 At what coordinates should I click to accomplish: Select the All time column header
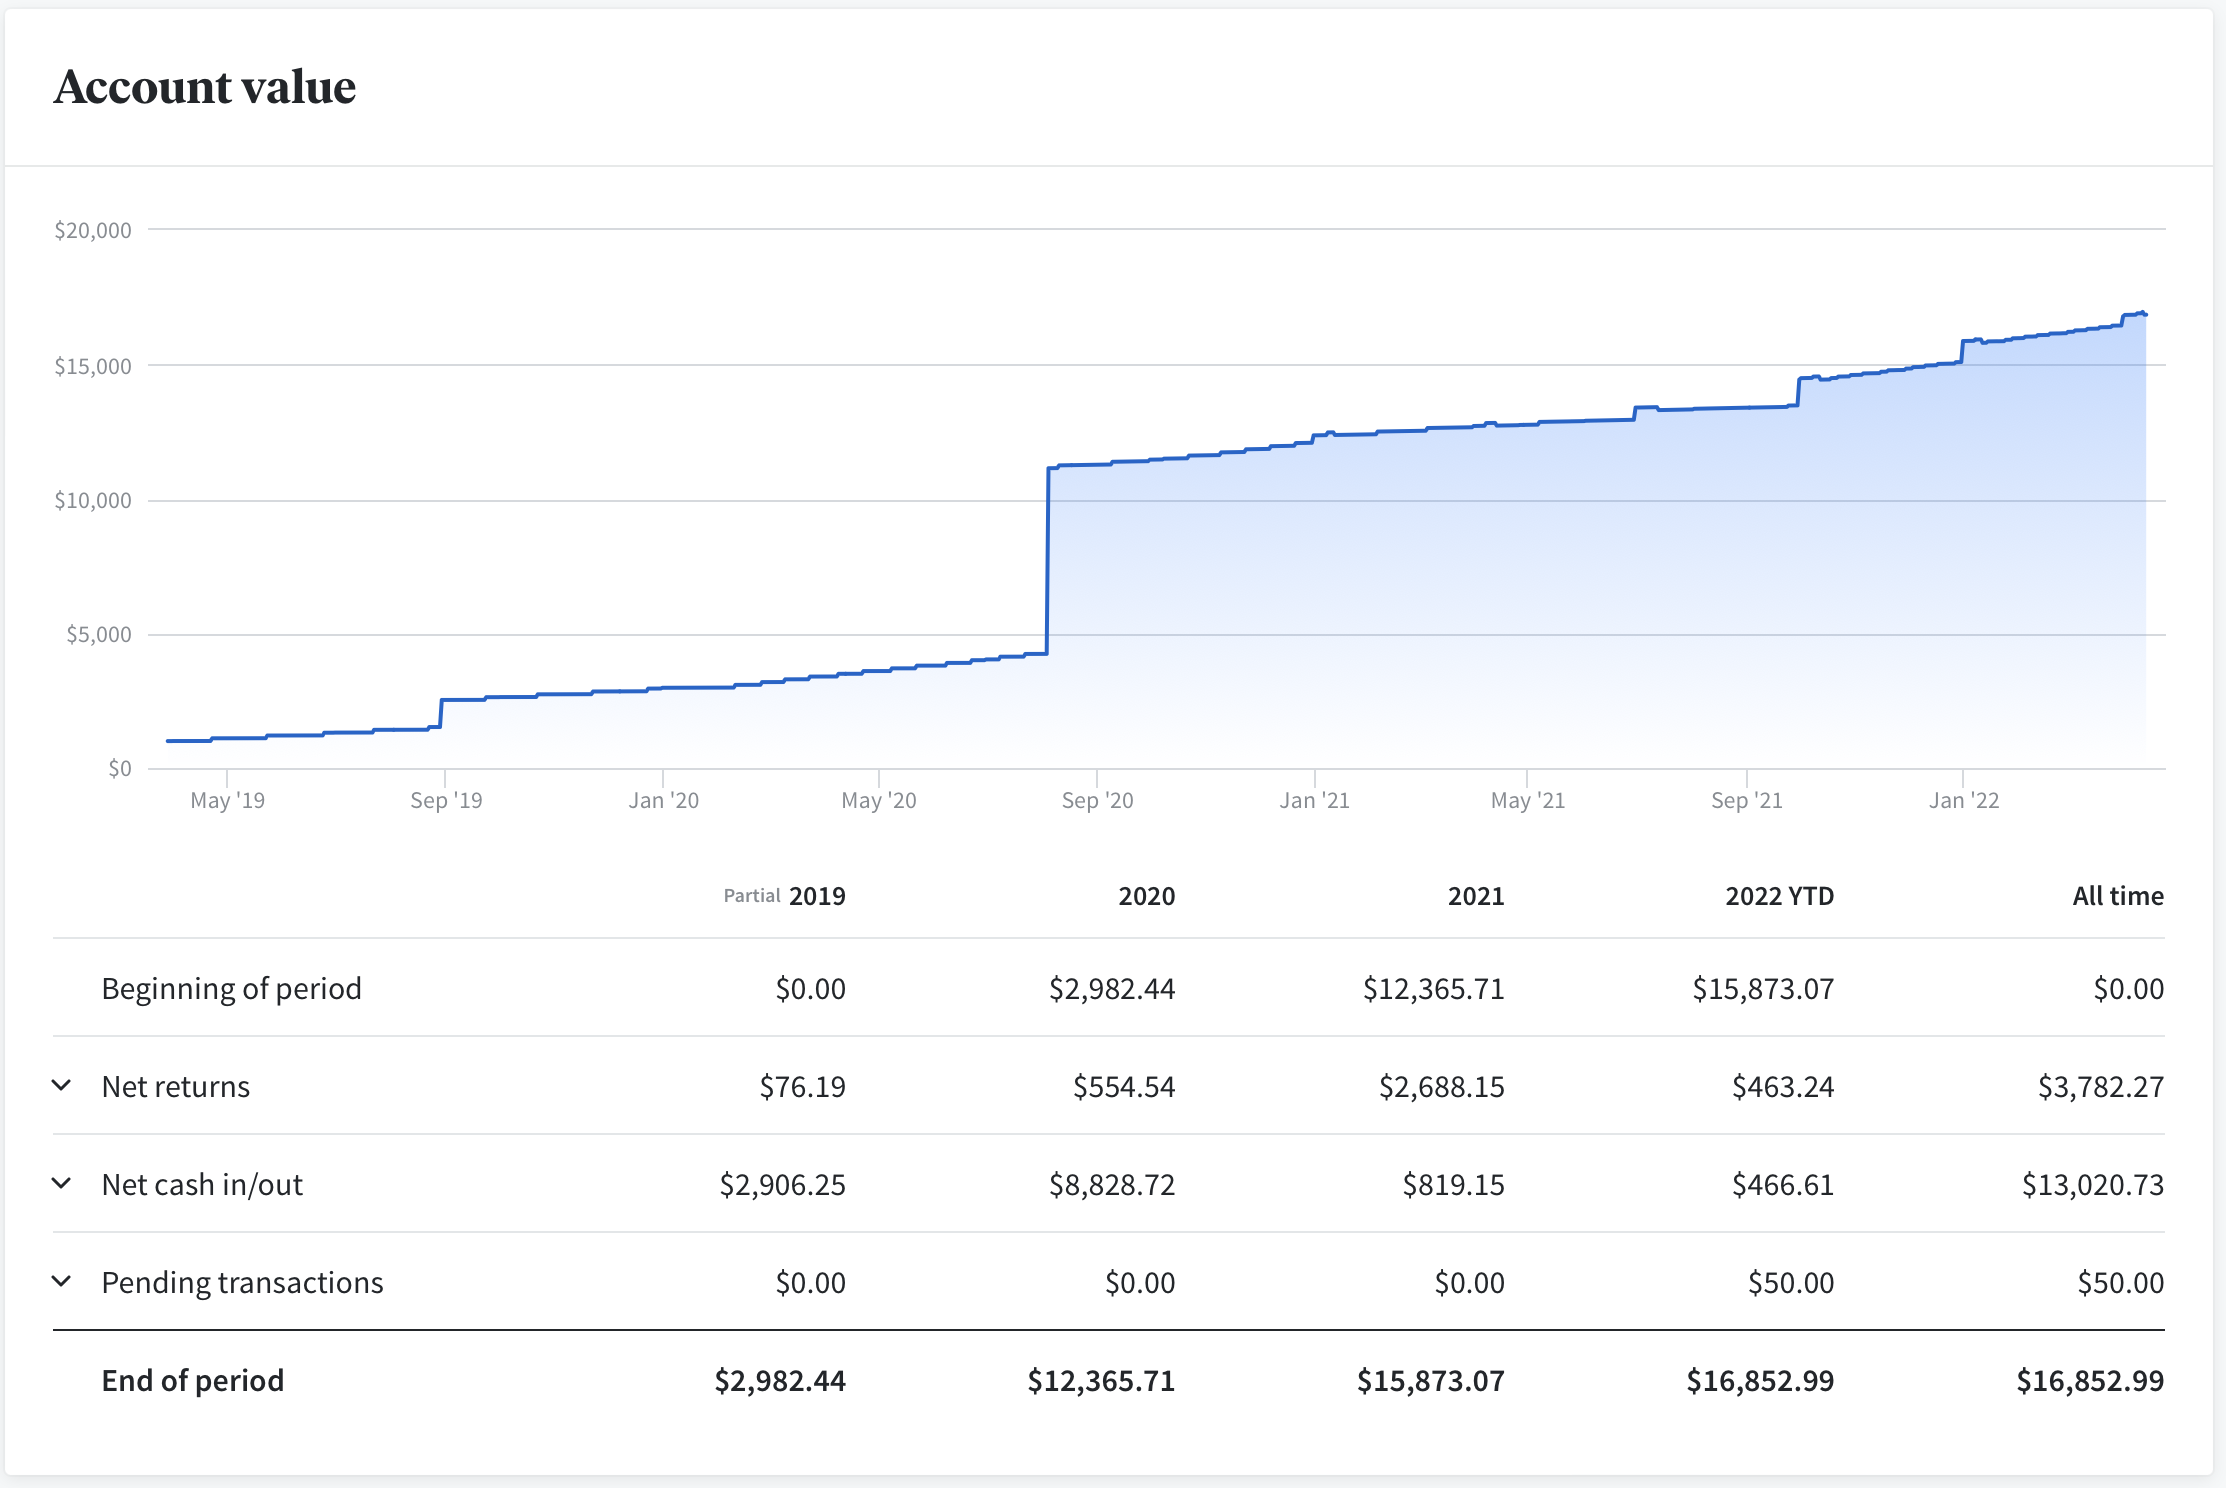pyautogui.click(x=2118, y=896)
